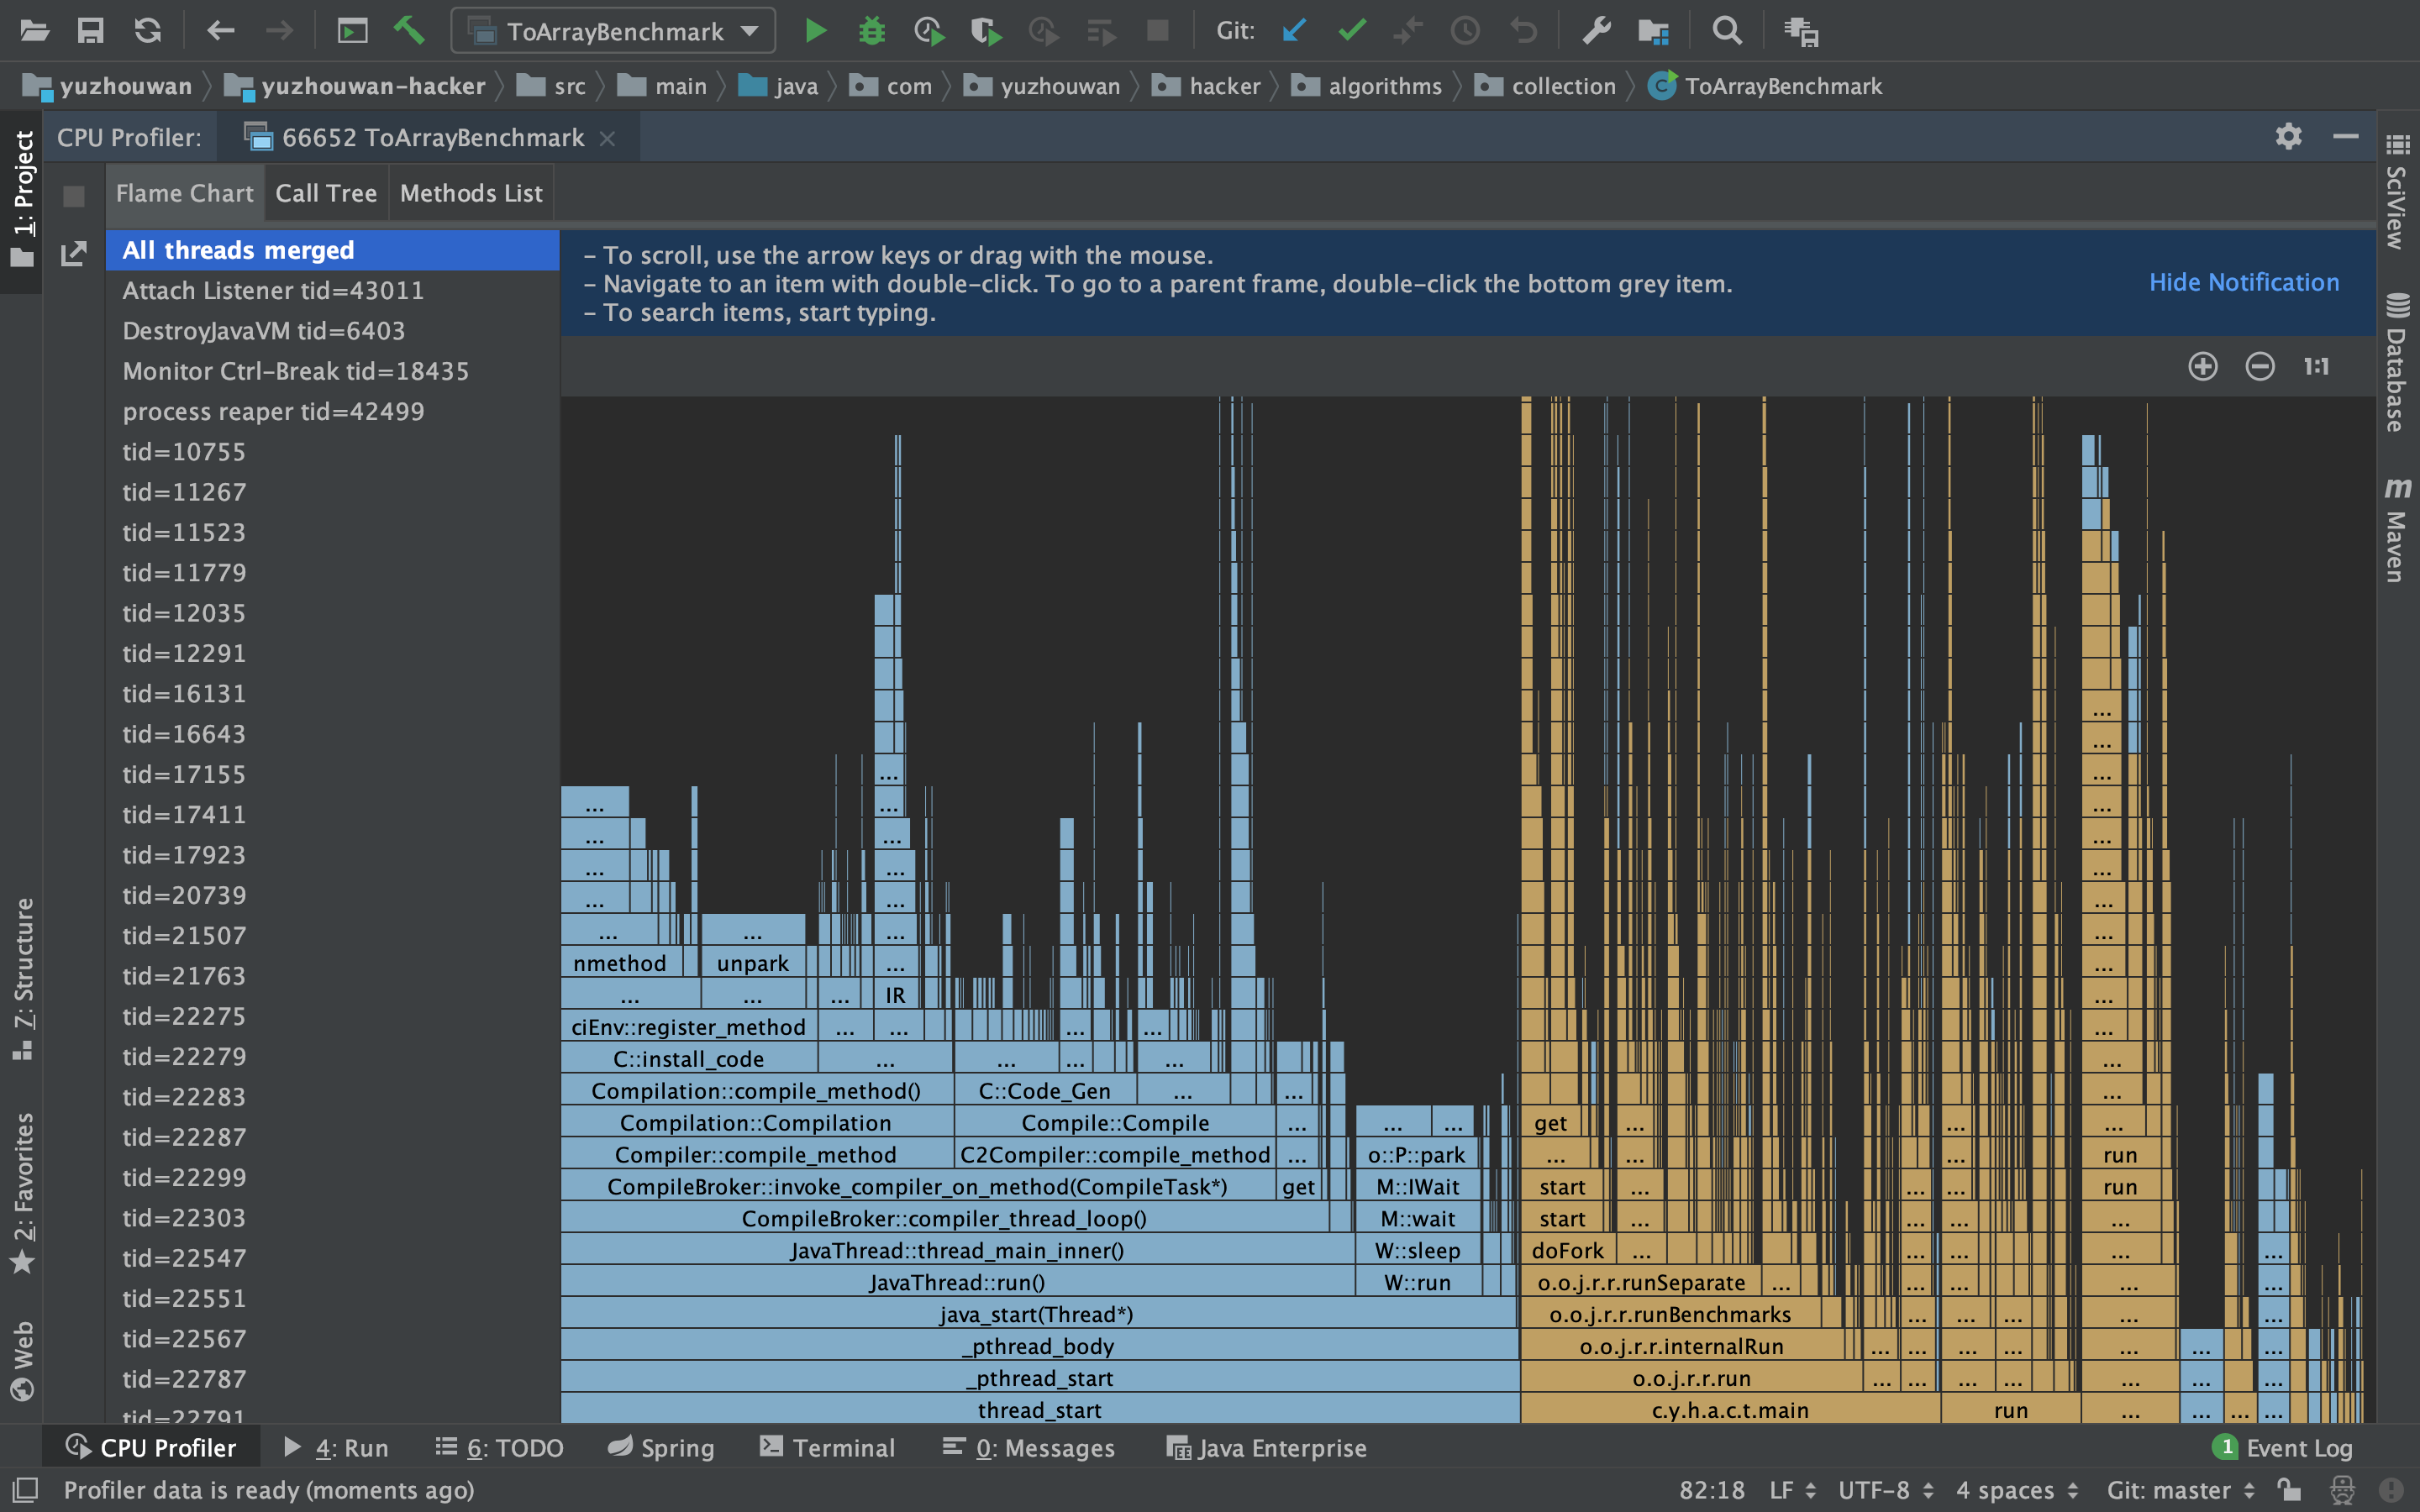The width and height of the screenshot is (2420, 1512).
Task: Open profiler settings gear
Action: [x=2288, y=136]
